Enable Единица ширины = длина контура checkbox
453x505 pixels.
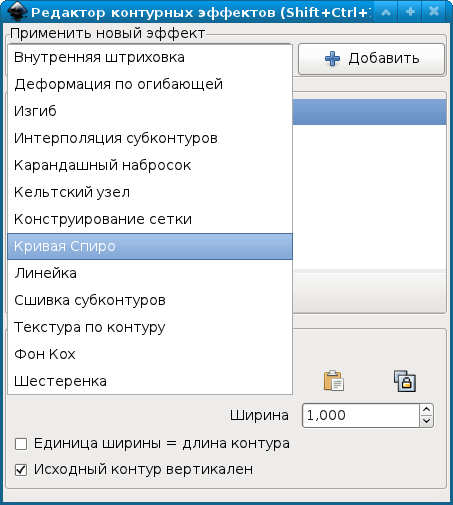[21, 444]
